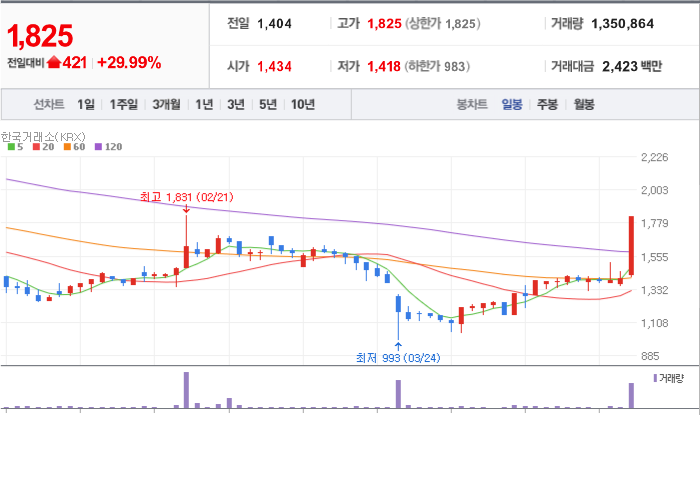Click the 한국거래소(KRX) label
This screenshot has height=490, width=700.
[43, 137]
